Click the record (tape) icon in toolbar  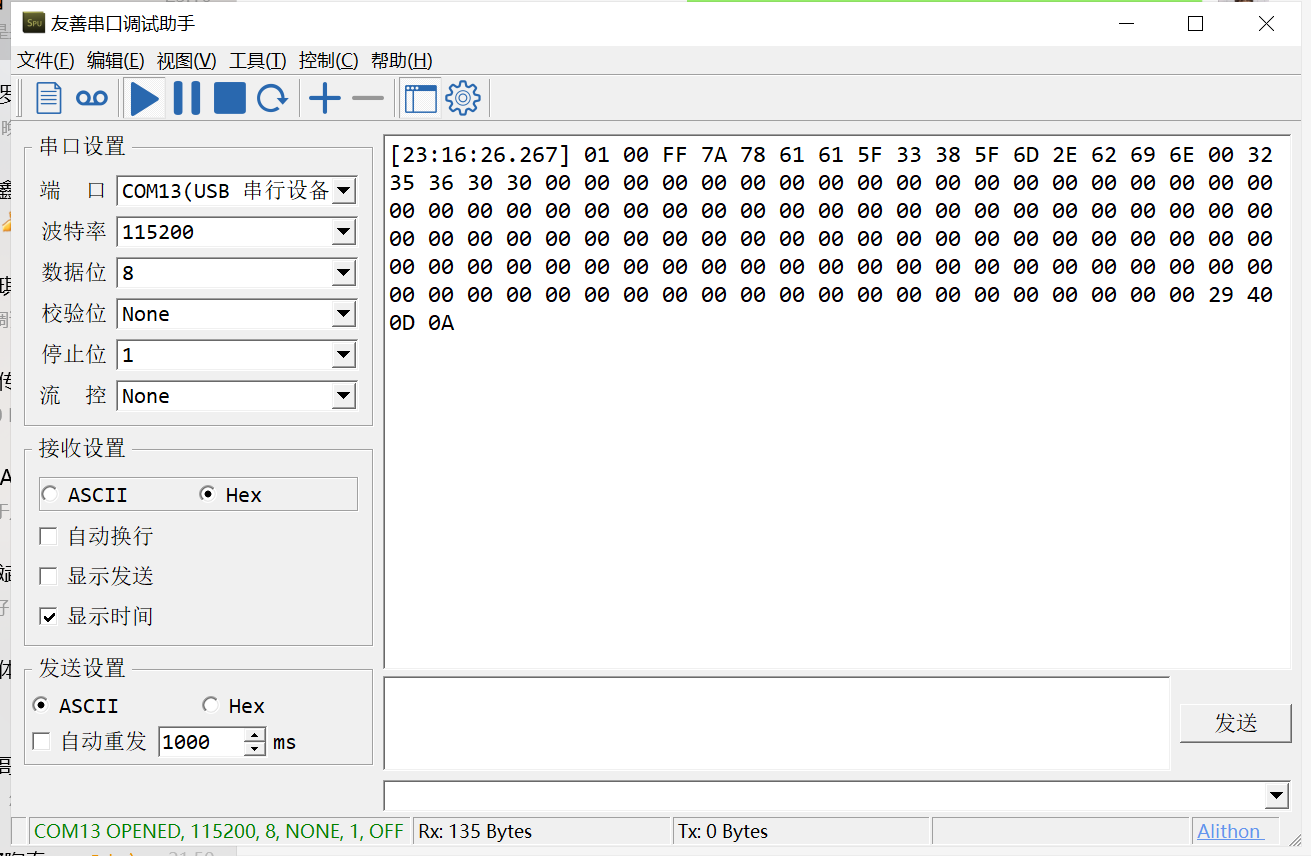92,98
